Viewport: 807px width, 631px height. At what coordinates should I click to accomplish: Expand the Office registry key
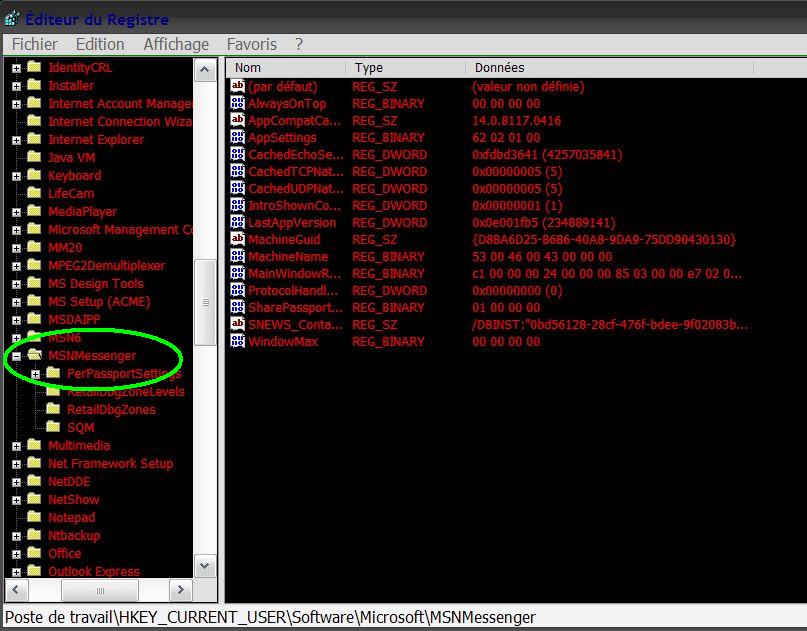[x=17, y=554]
